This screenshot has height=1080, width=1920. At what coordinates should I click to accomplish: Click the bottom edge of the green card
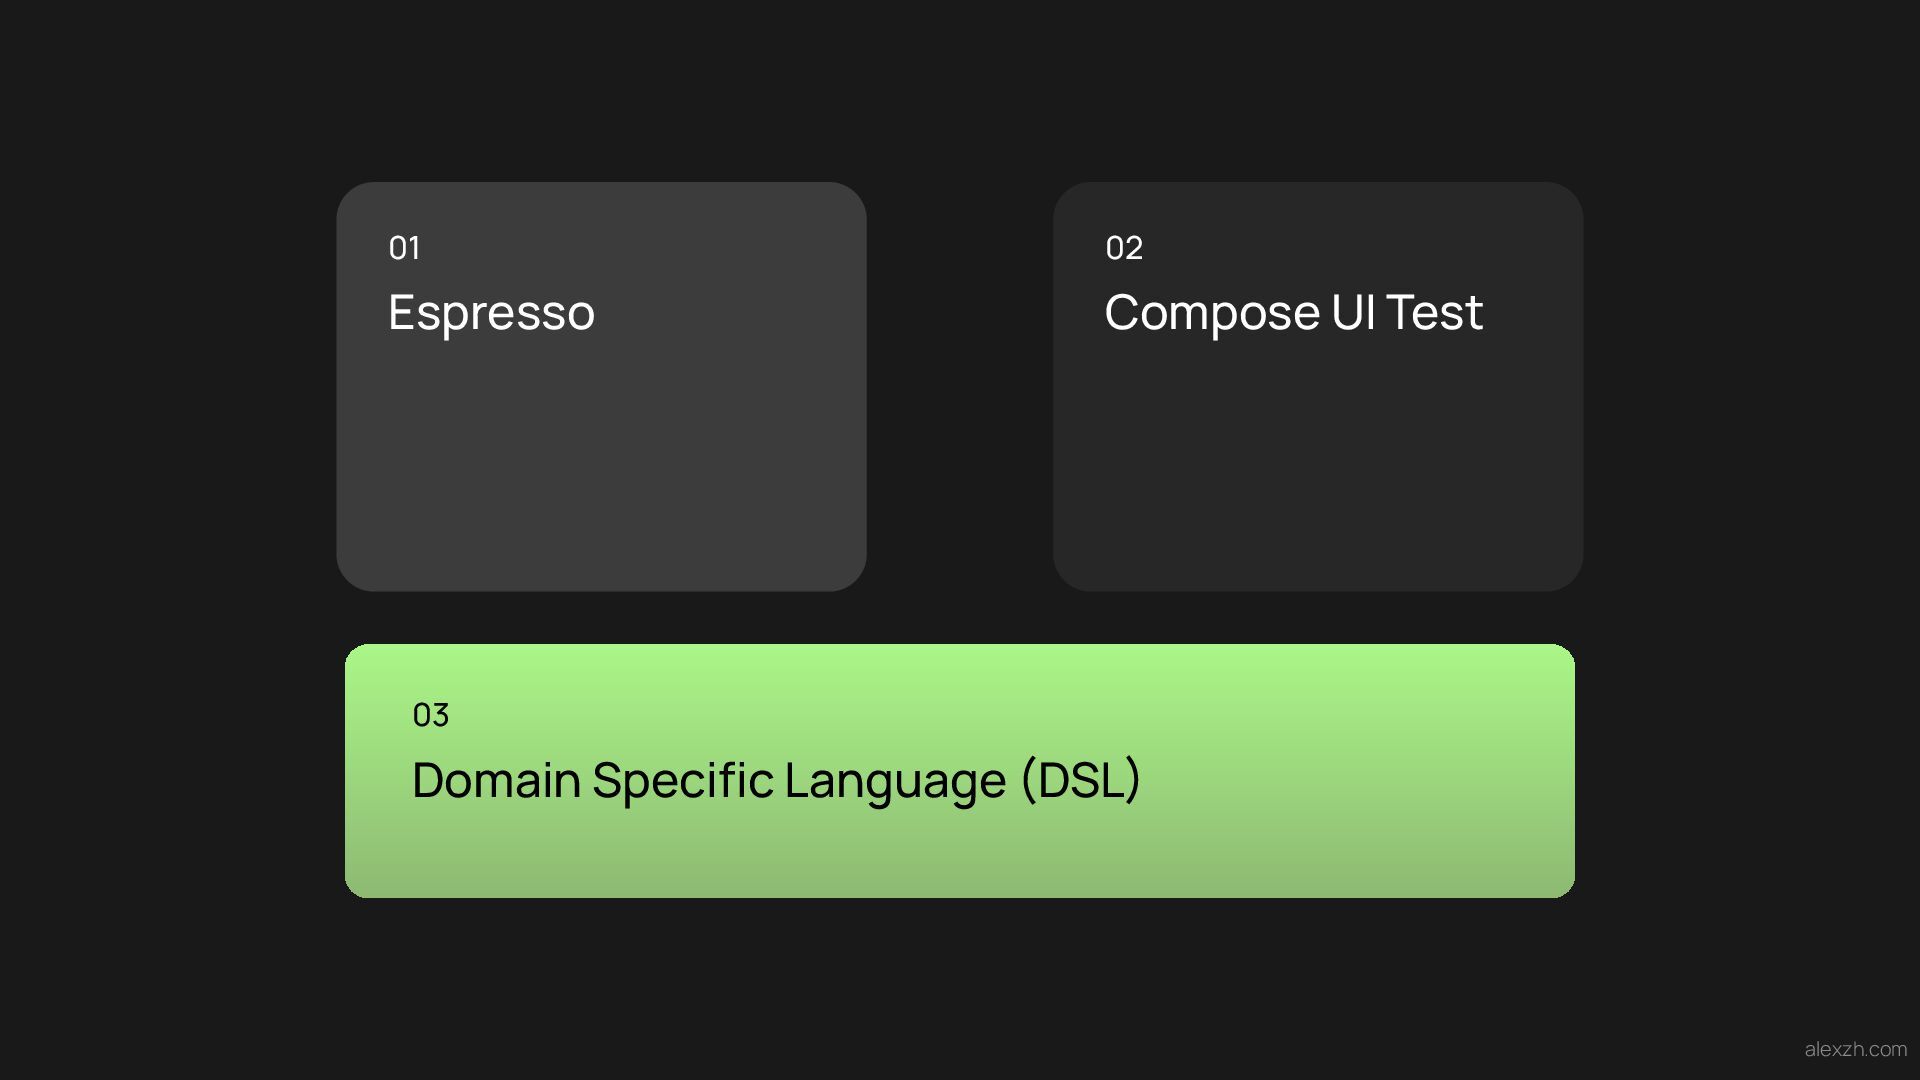click(x=960, y=893)
